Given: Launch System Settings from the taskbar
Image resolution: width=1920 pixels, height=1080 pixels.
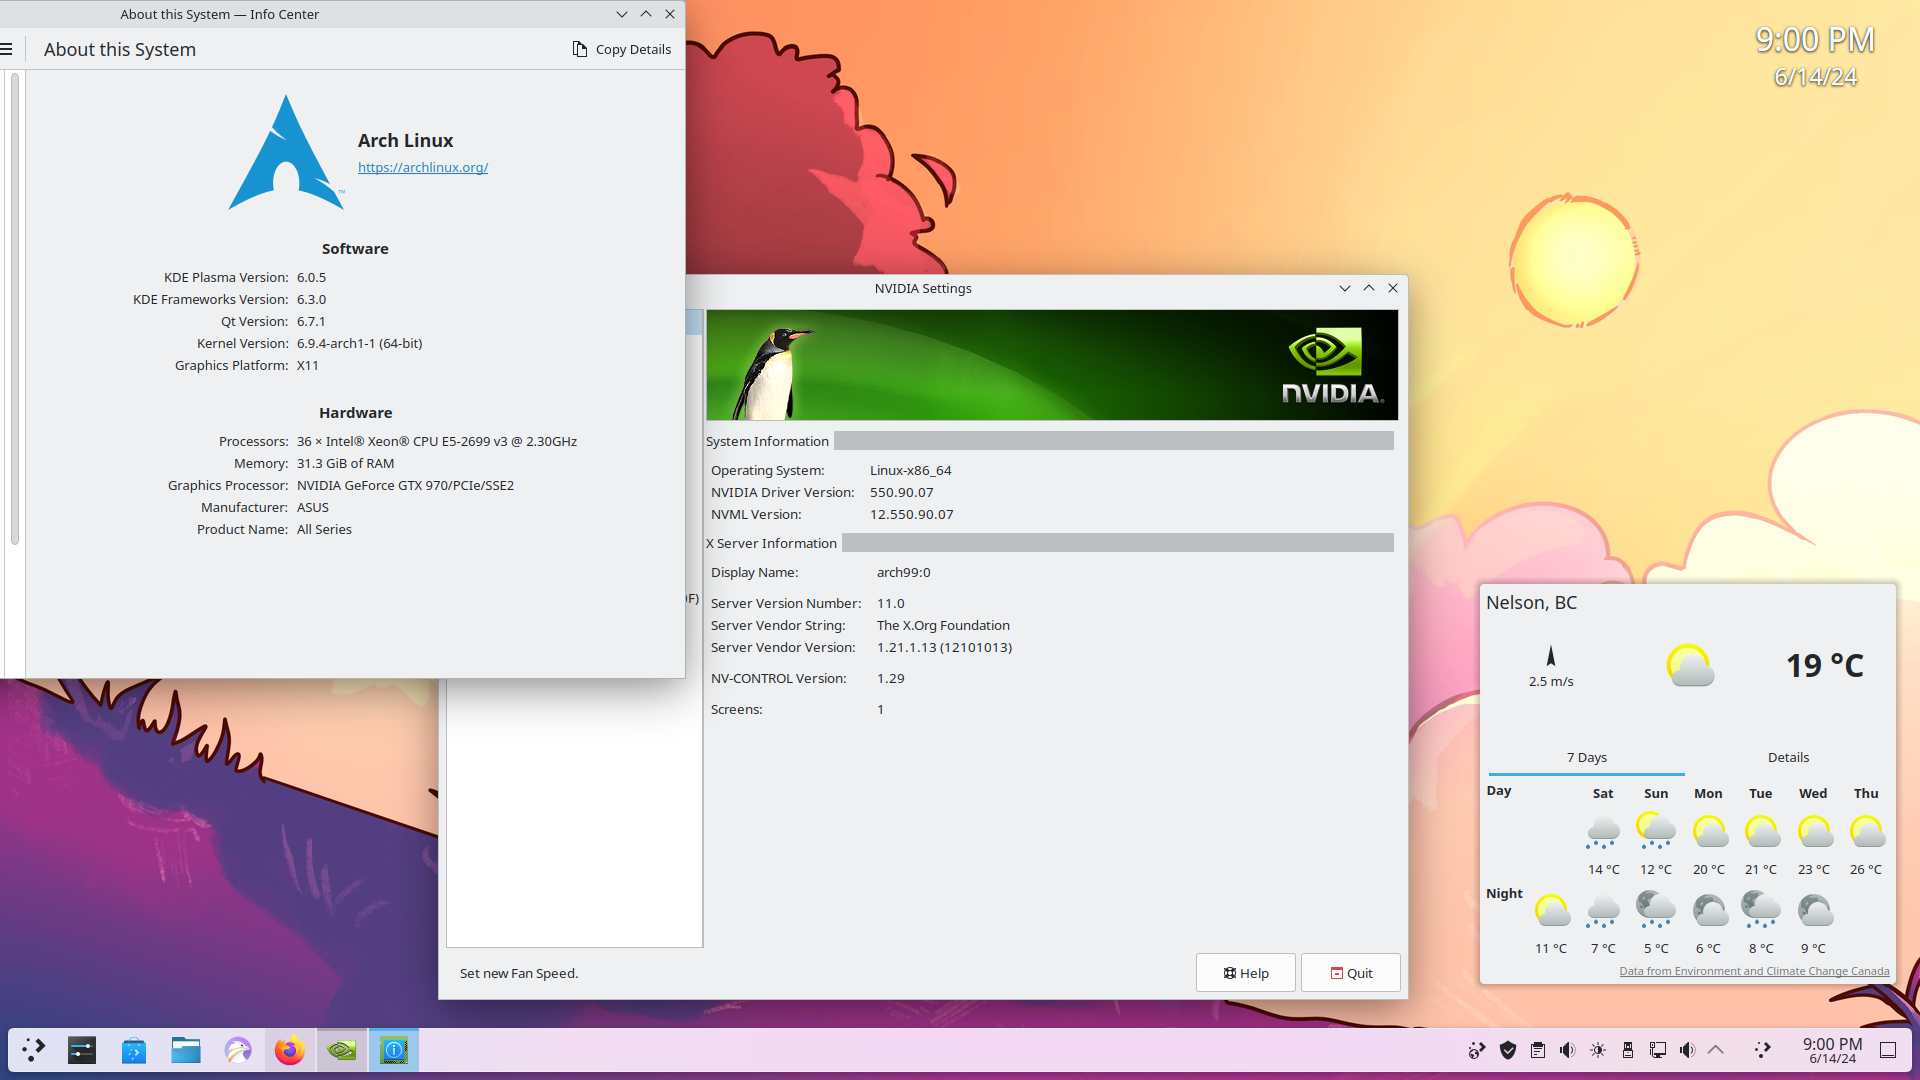Looking at the screenshot, I should pos(82,1050).
